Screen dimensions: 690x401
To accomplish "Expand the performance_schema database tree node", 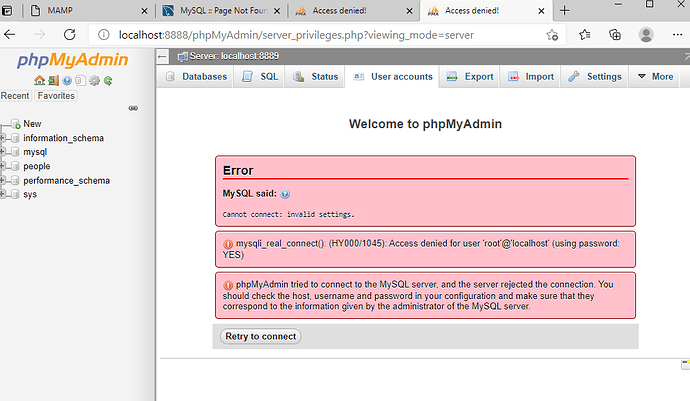I will (3, 180).
